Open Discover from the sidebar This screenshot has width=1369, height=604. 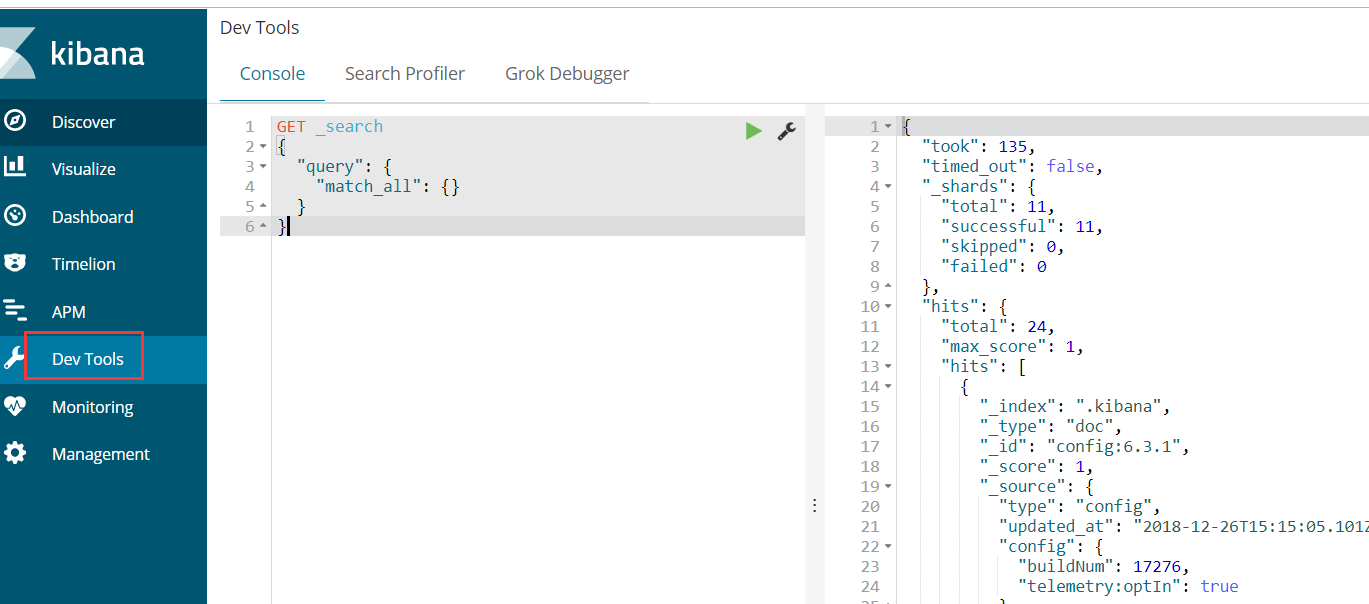(84, 122)
